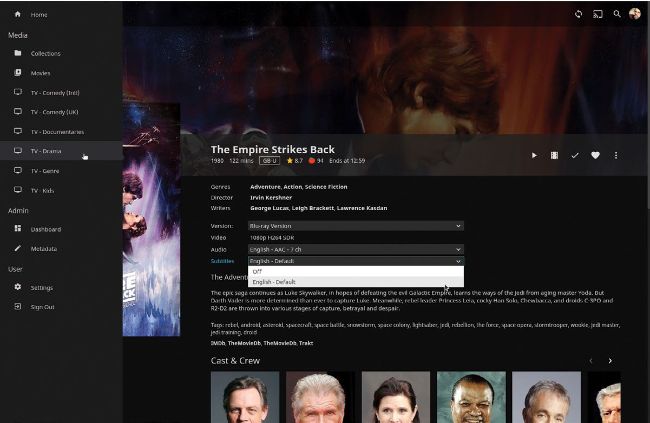Toggle favorite heart for the movie

pos(595,155)
